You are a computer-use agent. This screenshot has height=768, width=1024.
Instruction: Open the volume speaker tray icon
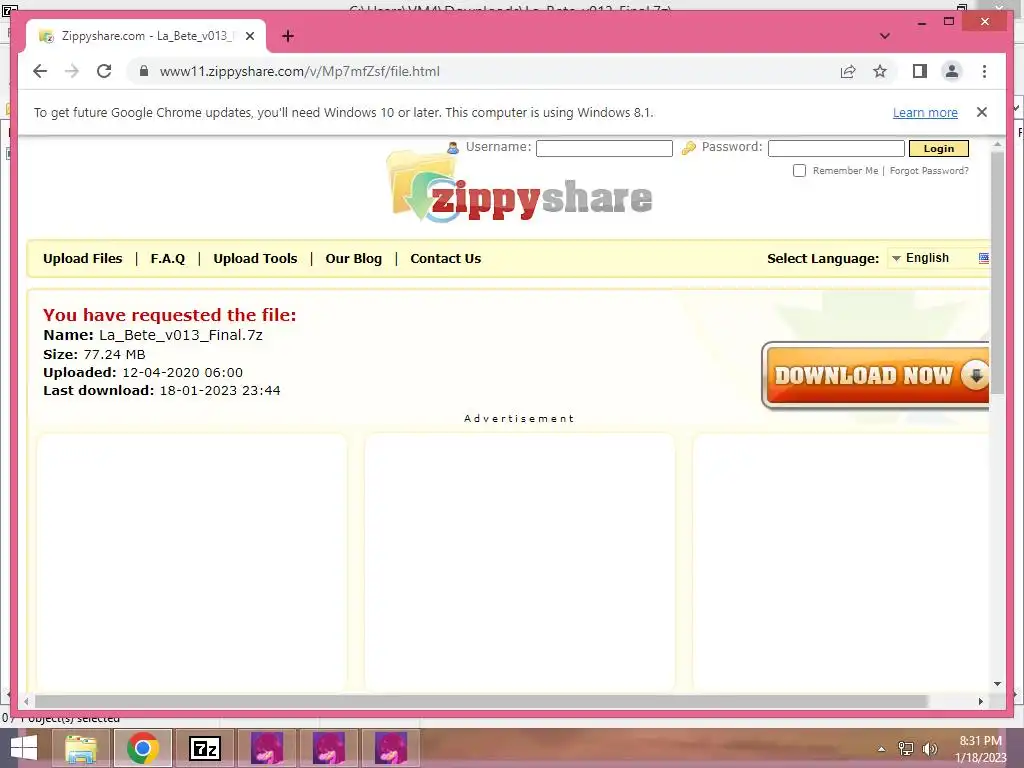[x=930, y=748]
